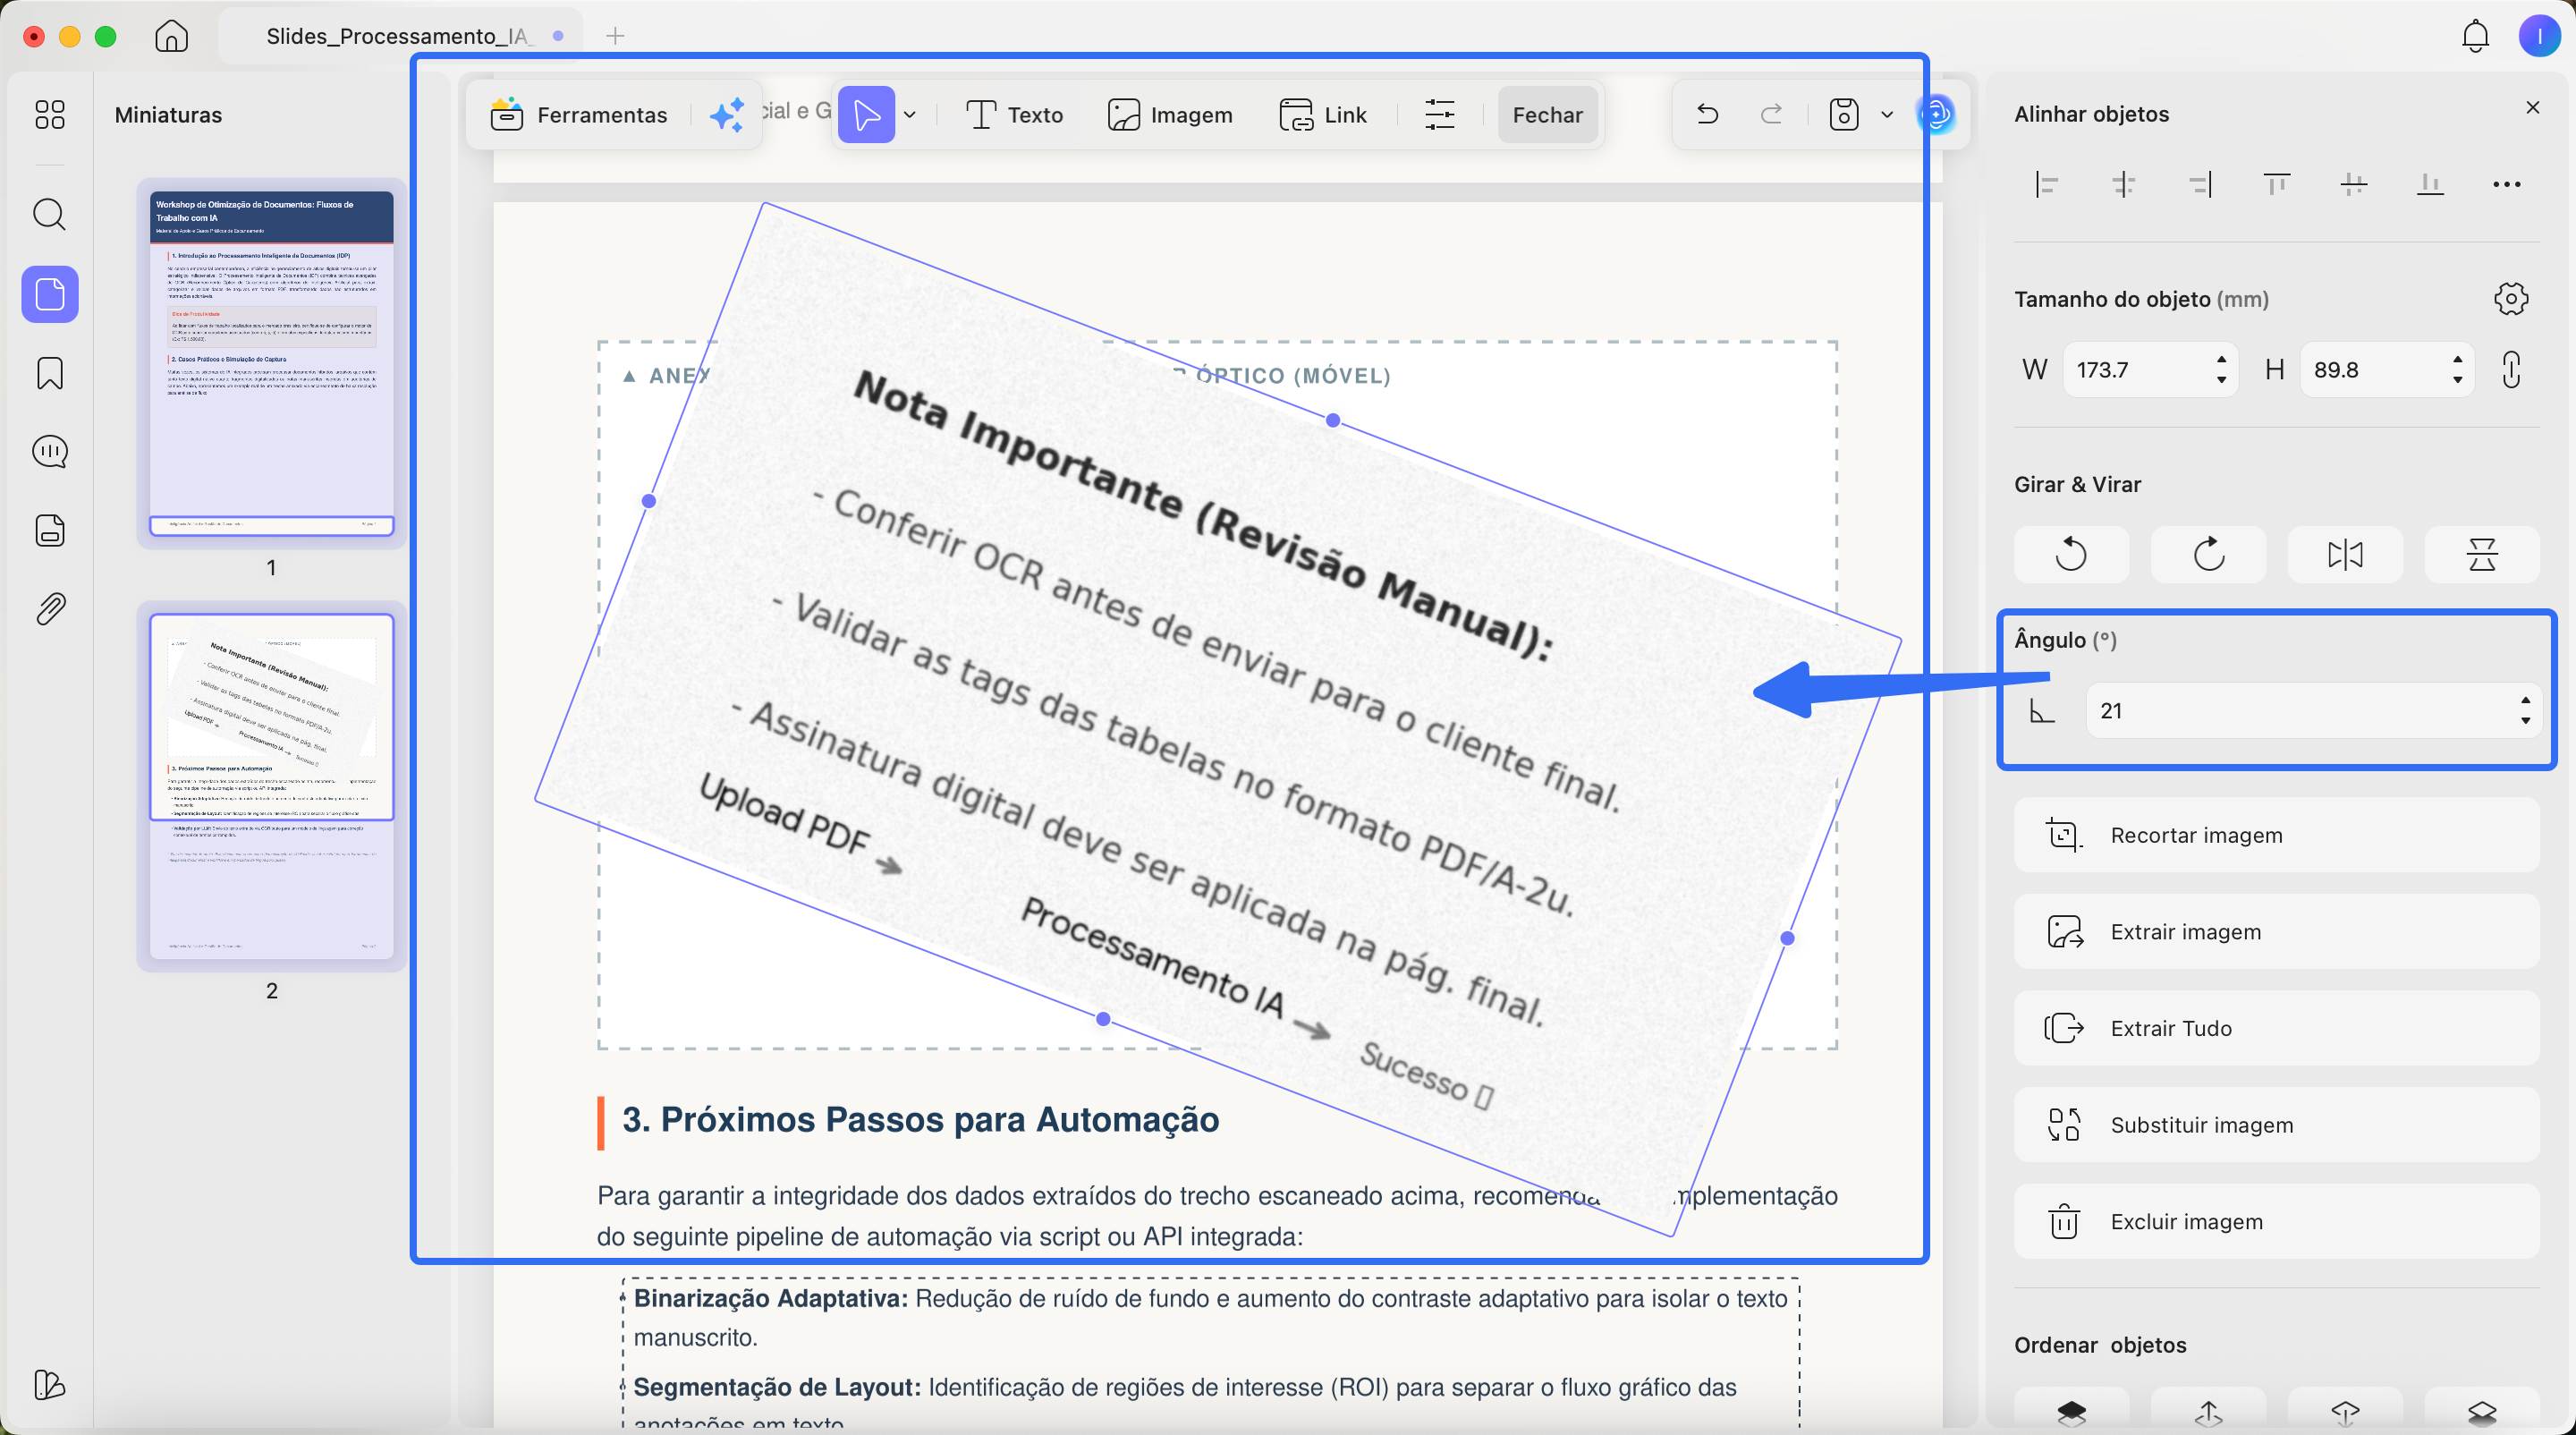This screenshot has width=2576, height=1435.
Task: Open page 2 thumbnail
Action: point(271,786)
